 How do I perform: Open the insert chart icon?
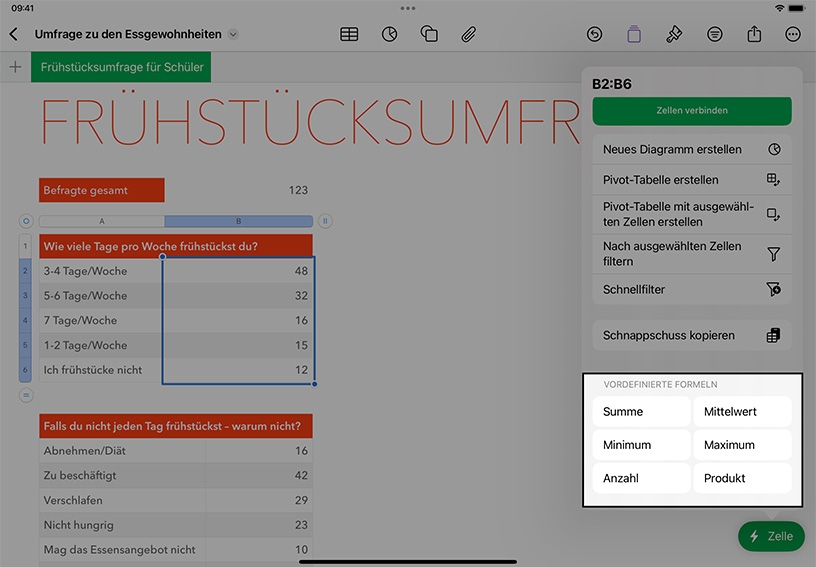(x=389, y=34)
